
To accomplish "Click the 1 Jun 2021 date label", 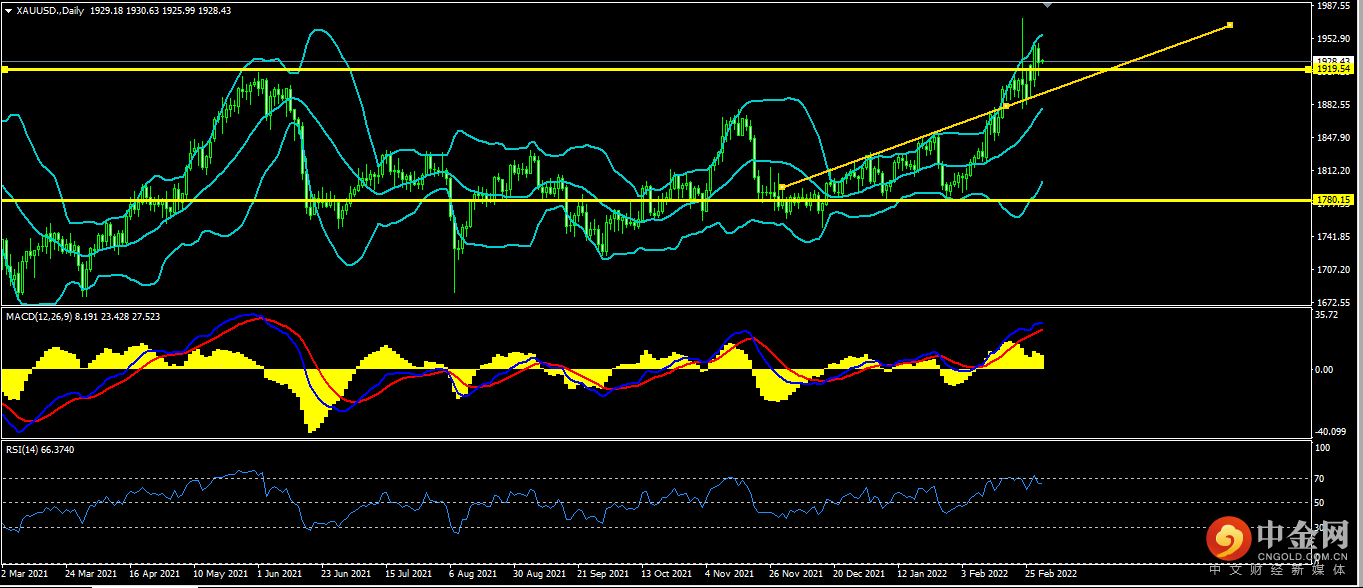I will 280,574.
